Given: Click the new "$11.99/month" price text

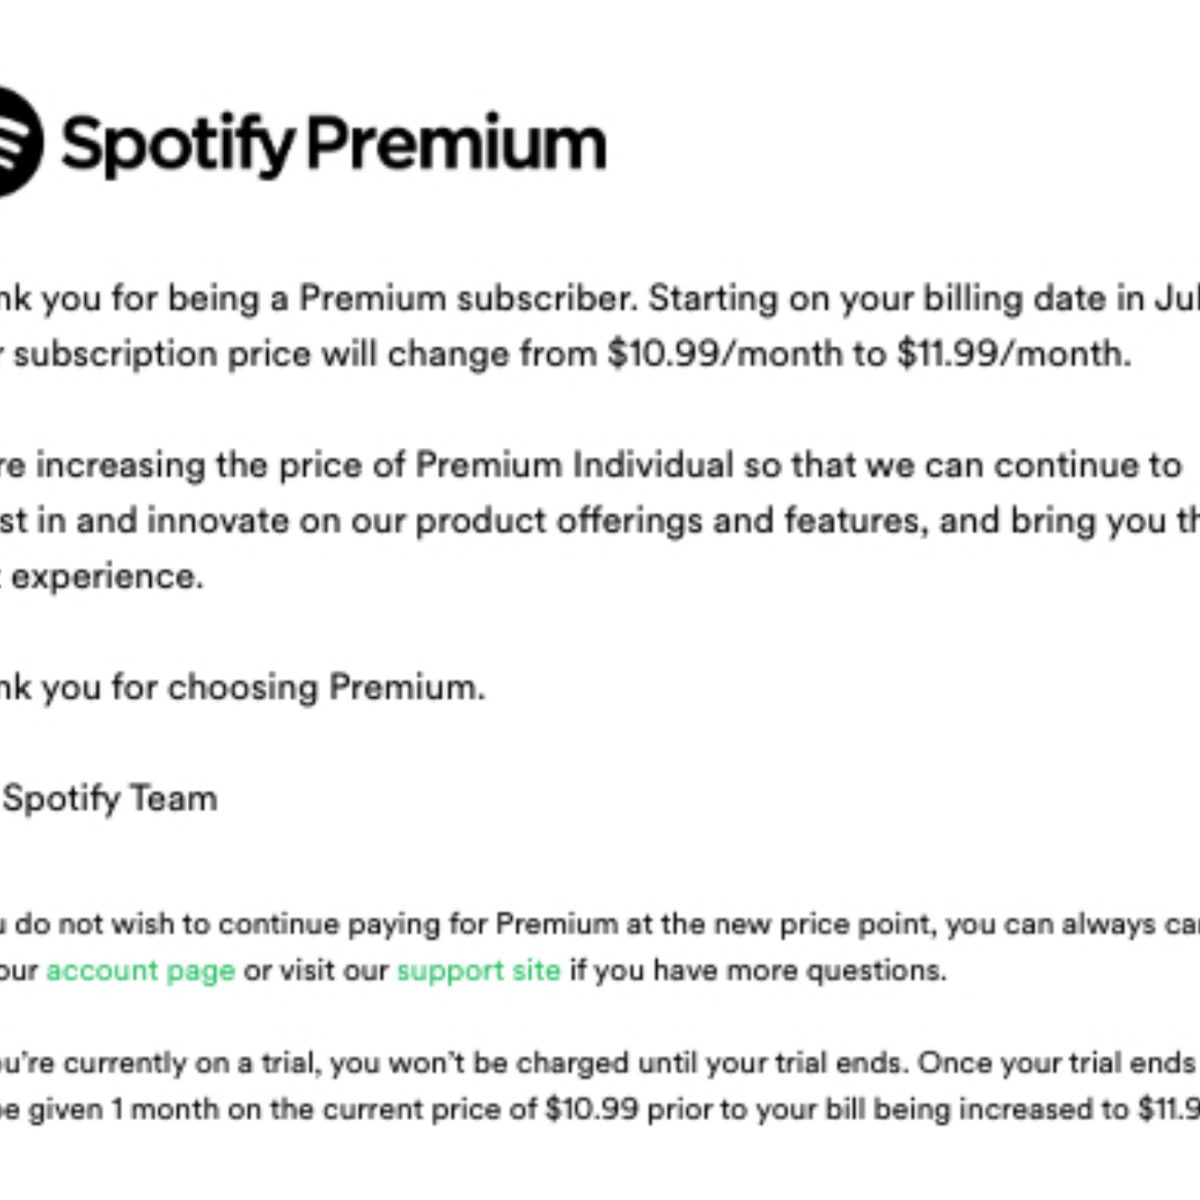Looking at the screenshot, I should (1013, 354).
